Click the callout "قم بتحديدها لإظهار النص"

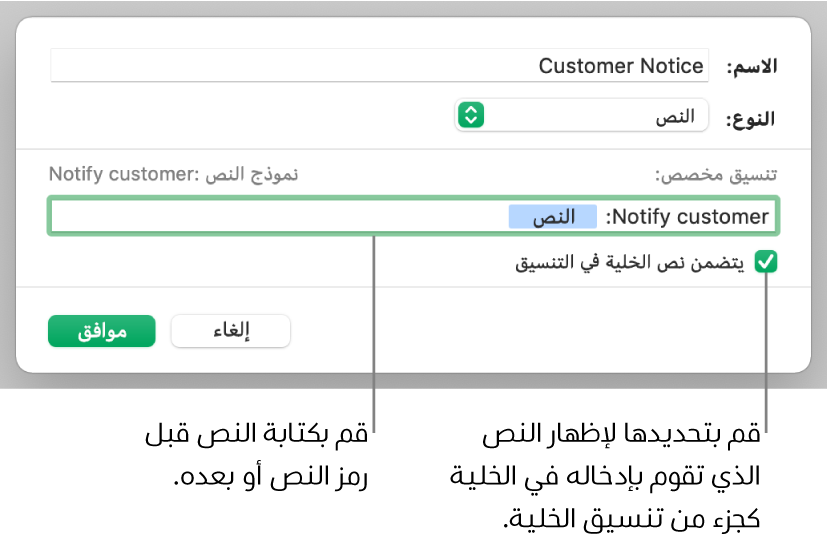[x=621, y=436]
